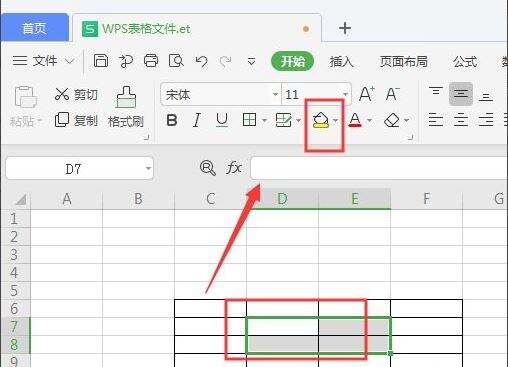The height and width of the screenshot is (367, 508).
Task: Align text right
Action: tap(486, 120)
